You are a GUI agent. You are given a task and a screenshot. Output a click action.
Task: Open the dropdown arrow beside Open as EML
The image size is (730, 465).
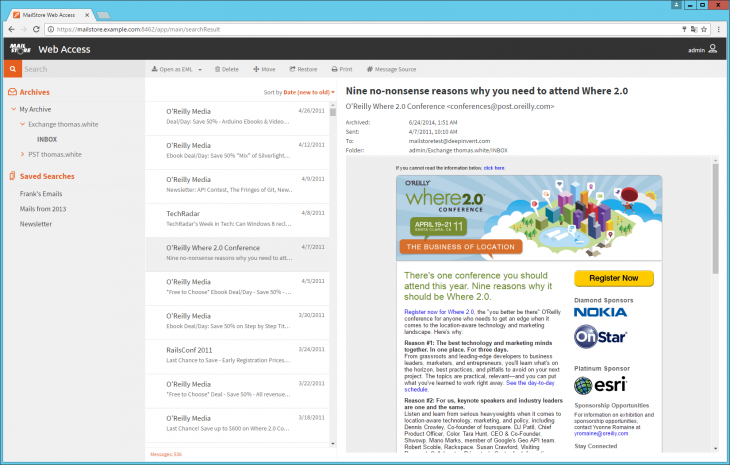[200, 69]
